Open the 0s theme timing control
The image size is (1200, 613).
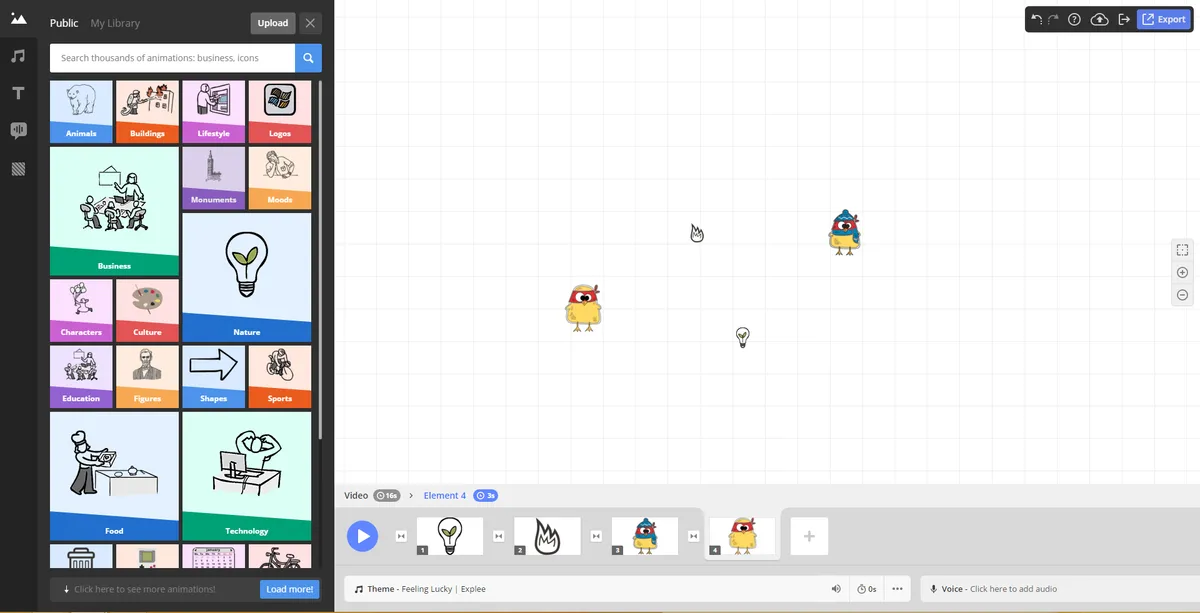tap(867, 589)
